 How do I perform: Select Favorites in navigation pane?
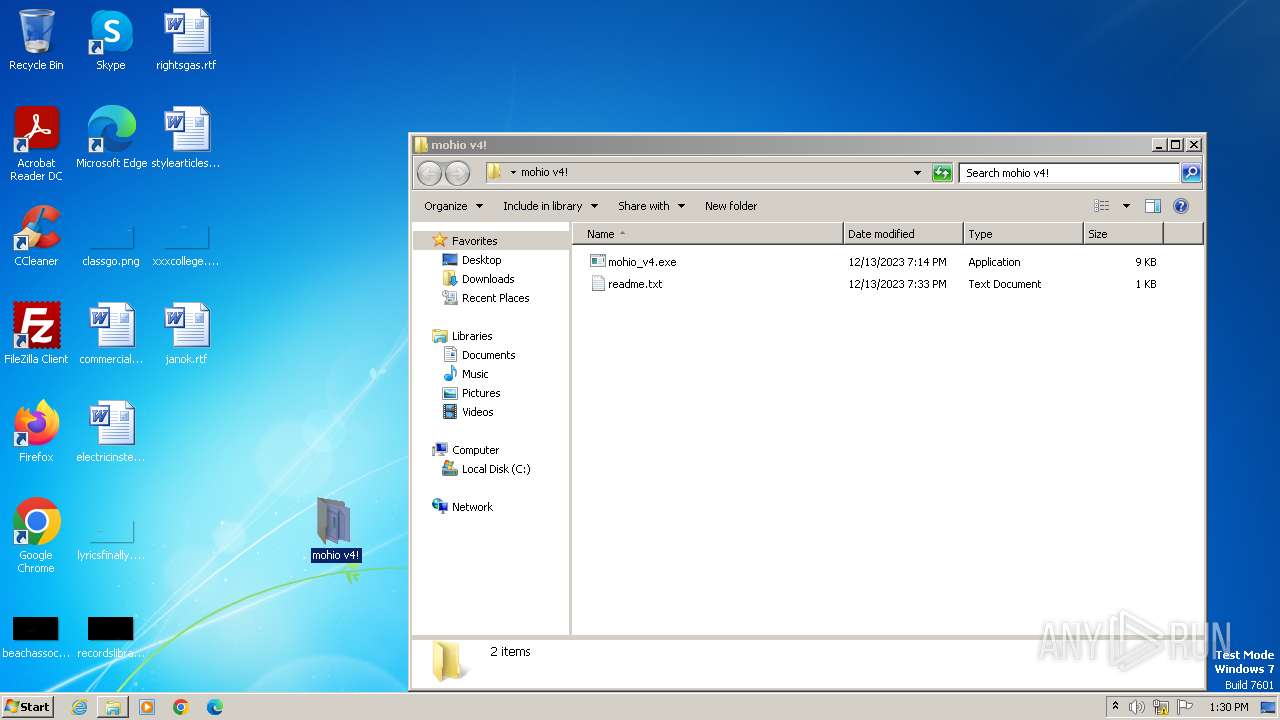tap(474, 241)
